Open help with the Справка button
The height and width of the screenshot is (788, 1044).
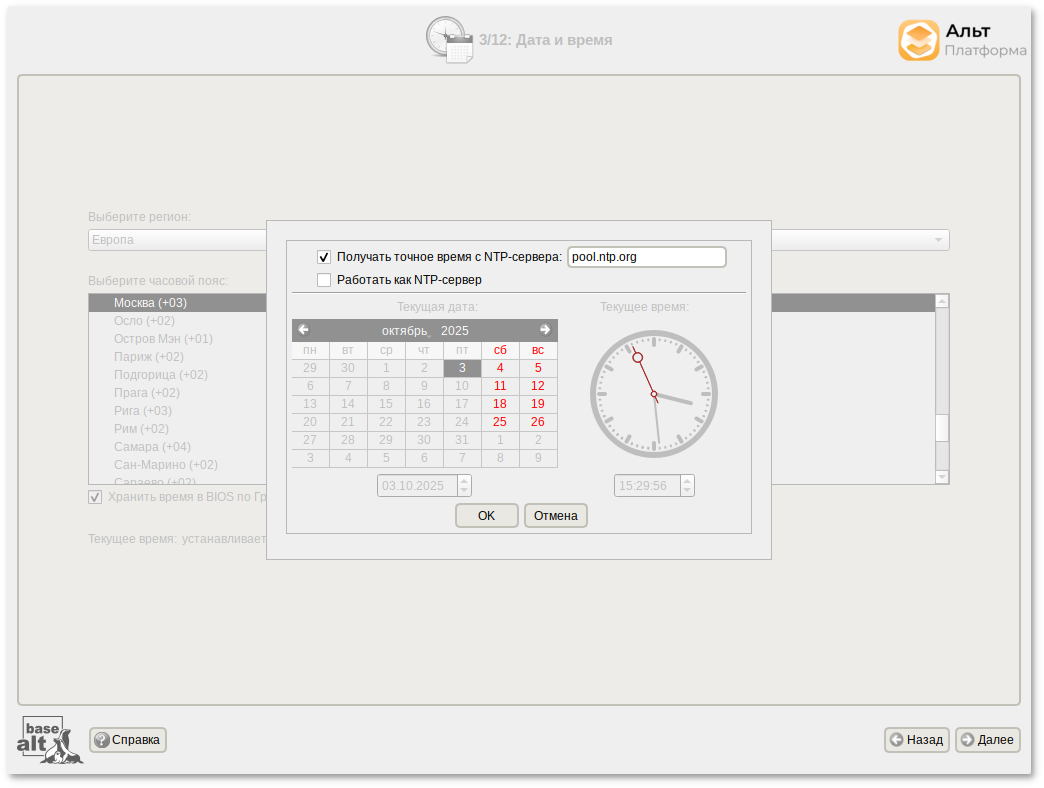[128, 740]
